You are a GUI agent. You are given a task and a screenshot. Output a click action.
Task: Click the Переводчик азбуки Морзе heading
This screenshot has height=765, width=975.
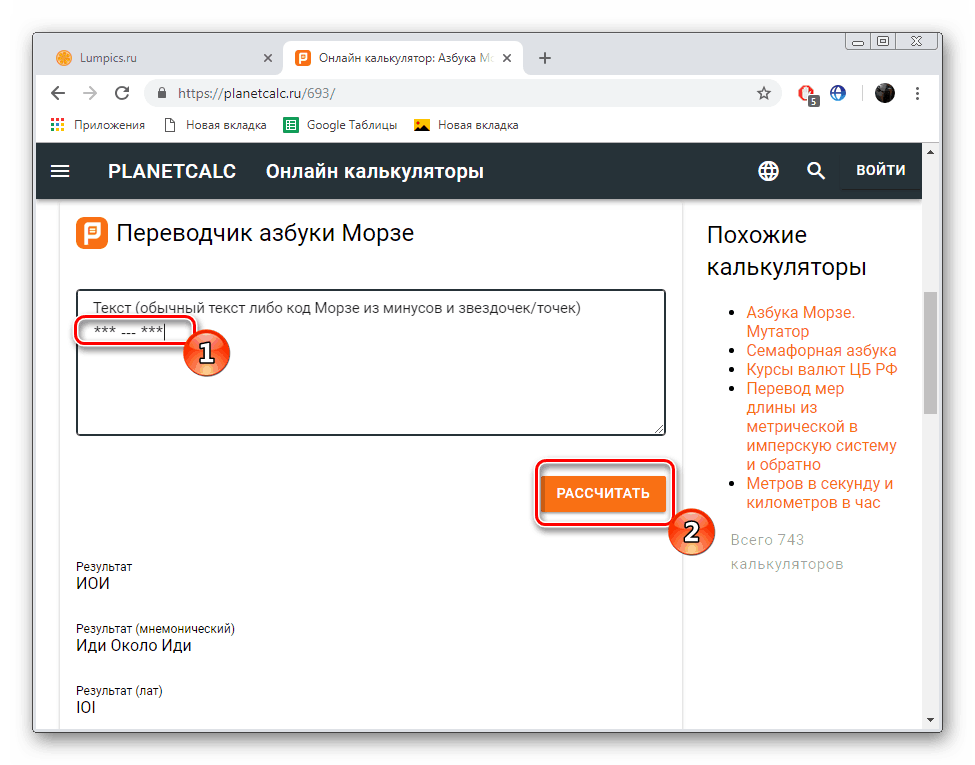coord(266,233)
